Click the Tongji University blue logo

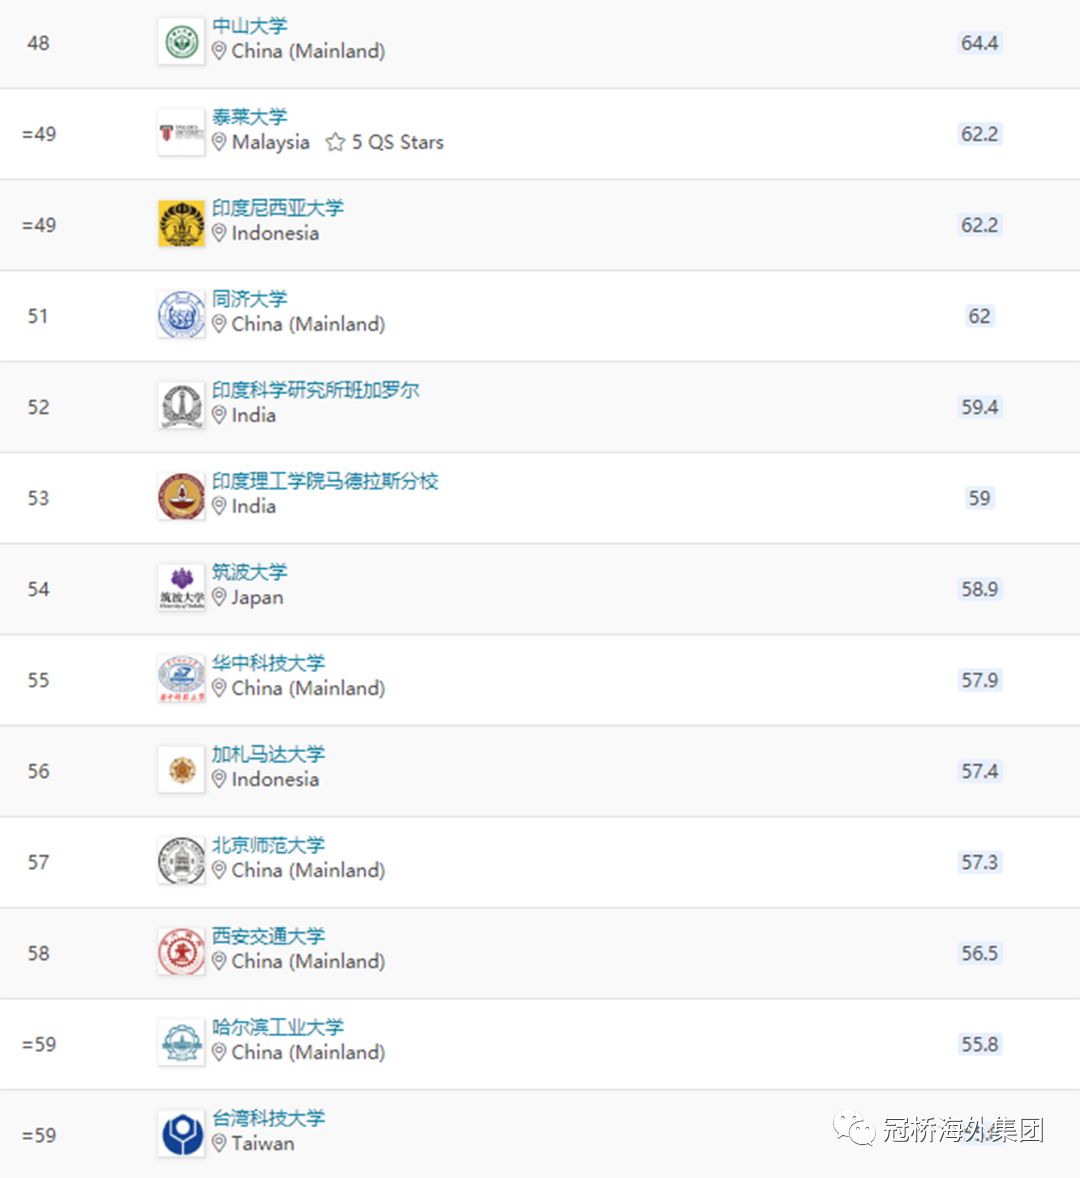tap(181, 315)
